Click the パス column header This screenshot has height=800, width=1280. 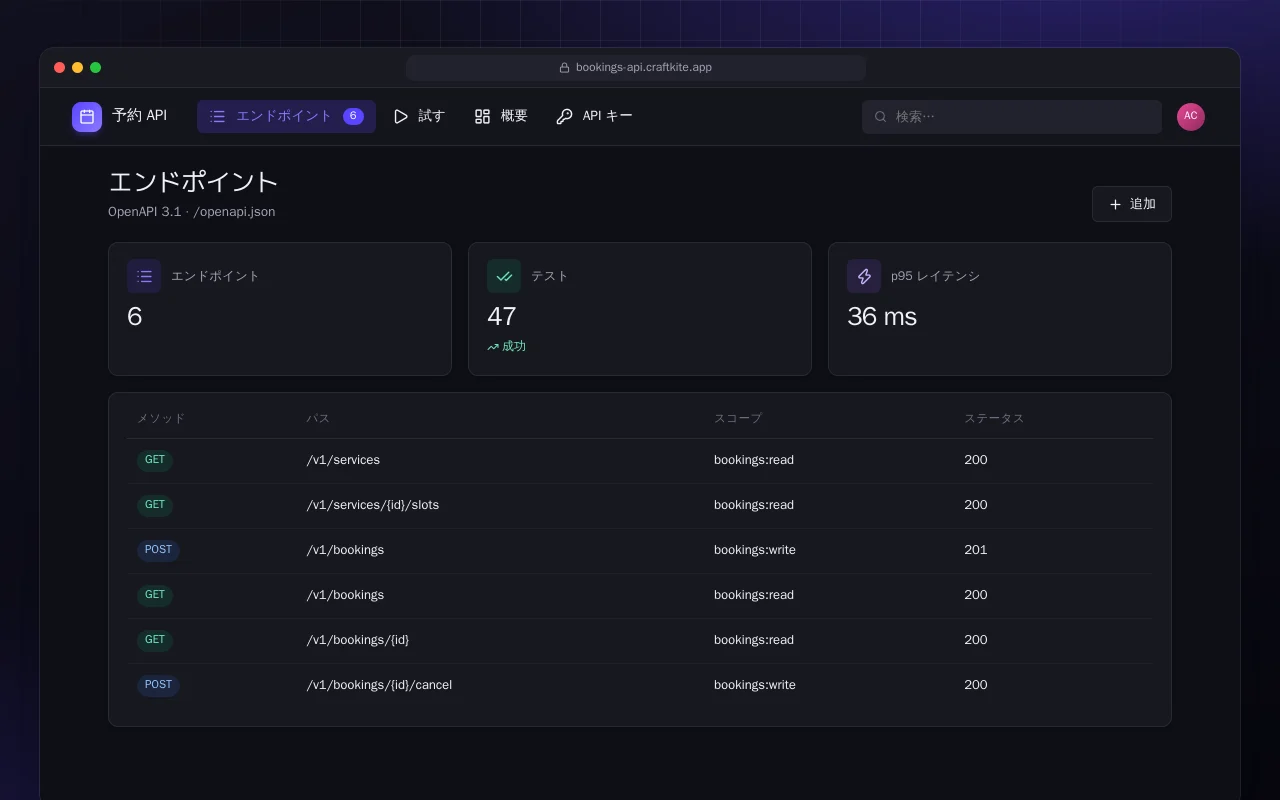pos(318,418)
